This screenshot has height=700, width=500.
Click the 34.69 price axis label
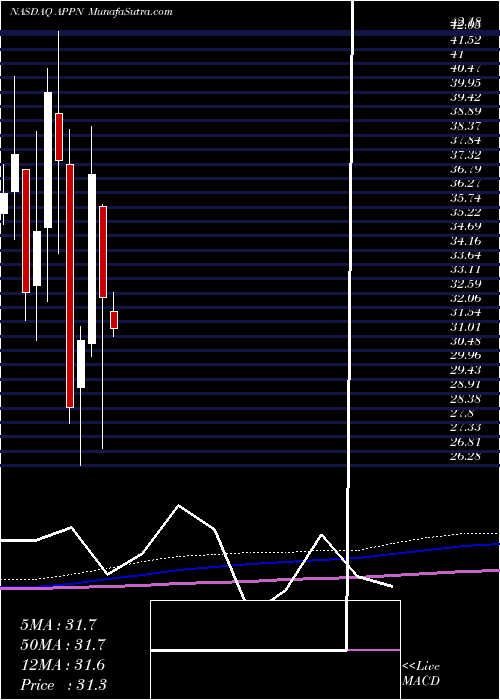coord(467,227)
